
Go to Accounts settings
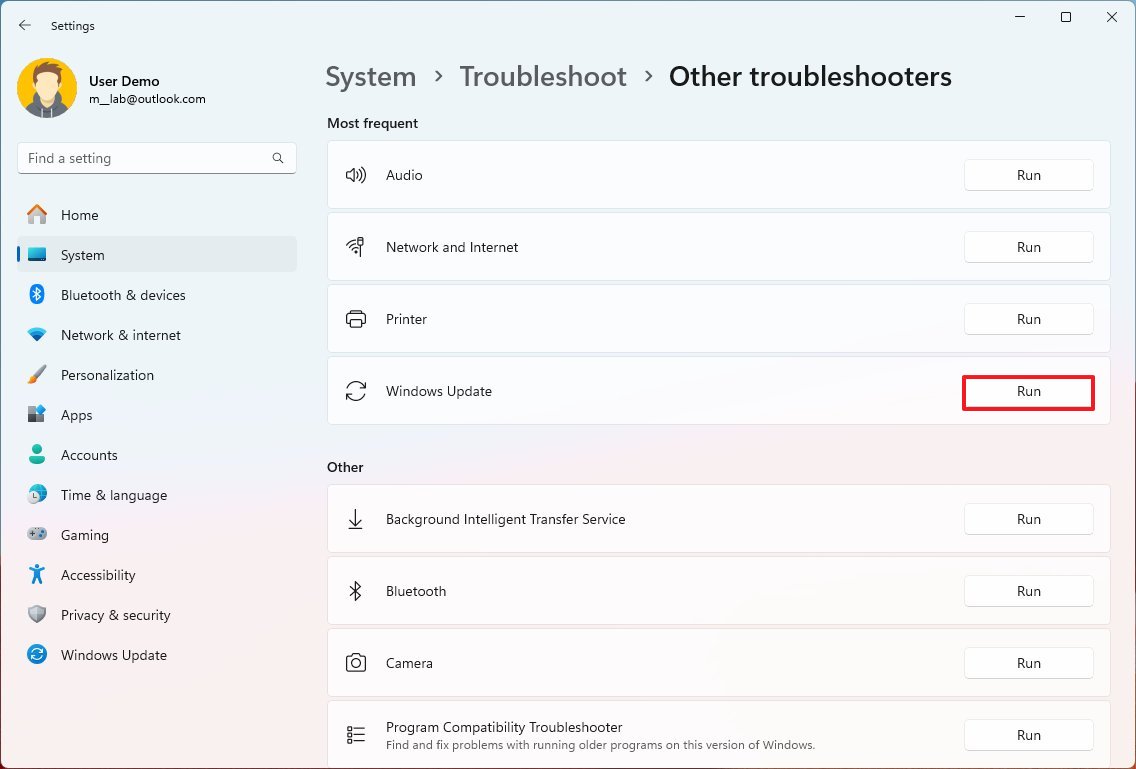click(x=89, y=455)
